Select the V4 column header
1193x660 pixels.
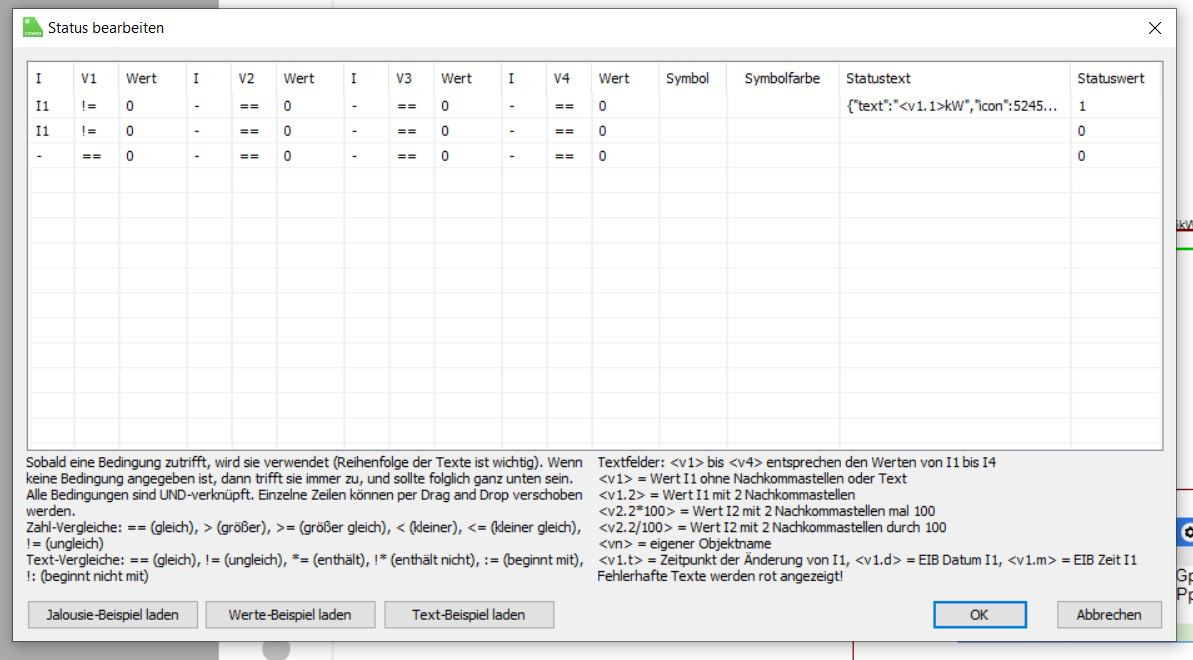pyautogui.click(x=568, y=78)
